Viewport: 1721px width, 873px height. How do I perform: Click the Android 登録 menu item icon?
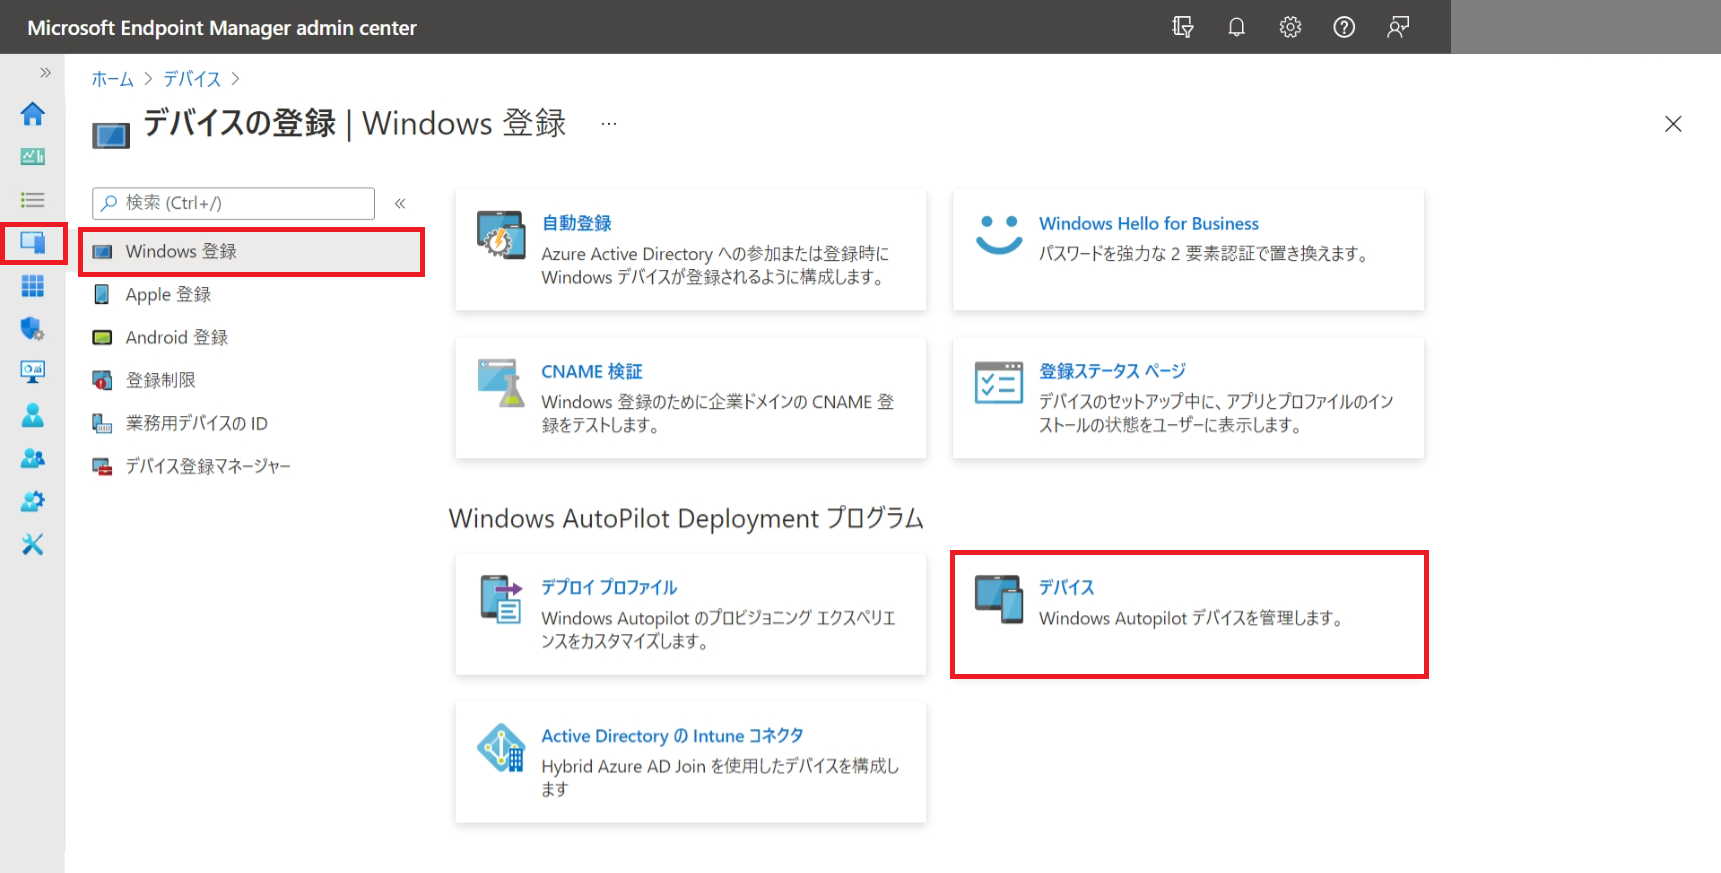(102, 337)
